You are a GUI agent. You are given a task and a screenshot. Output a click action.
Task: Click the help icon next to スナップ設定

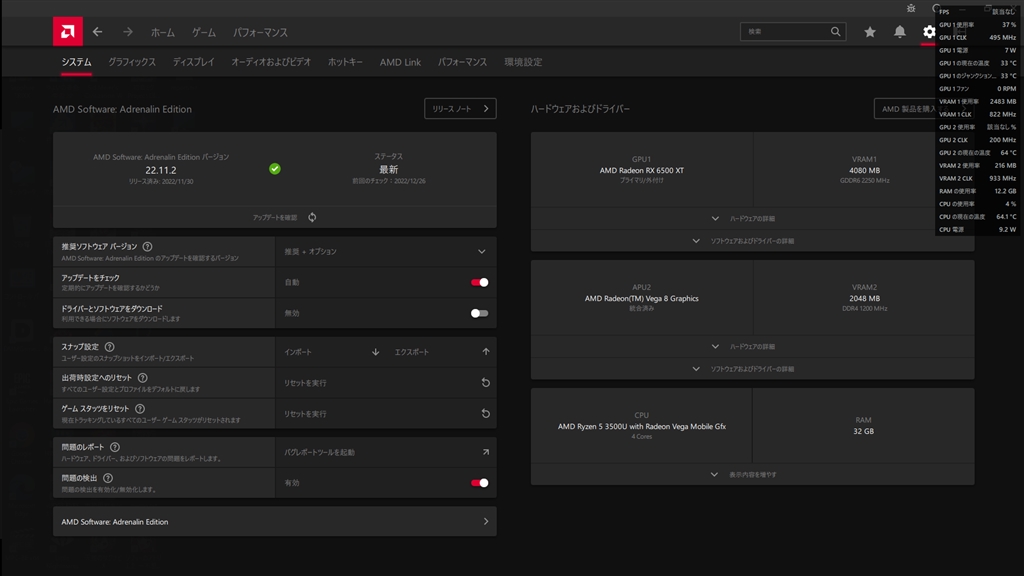110,347
